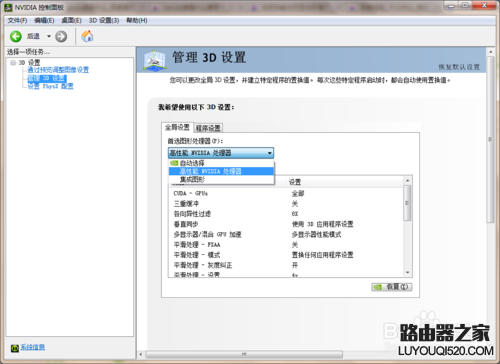
Task: Click horizontal scrollbar left arrow
Action: pos(141,354)
